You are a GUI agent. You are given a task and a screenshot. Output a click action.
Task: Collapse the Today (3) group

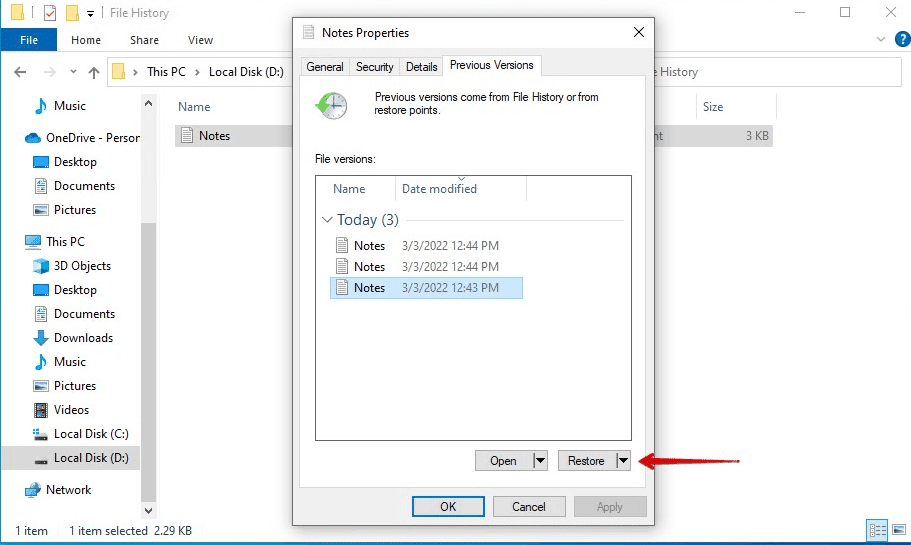point(327,220)
